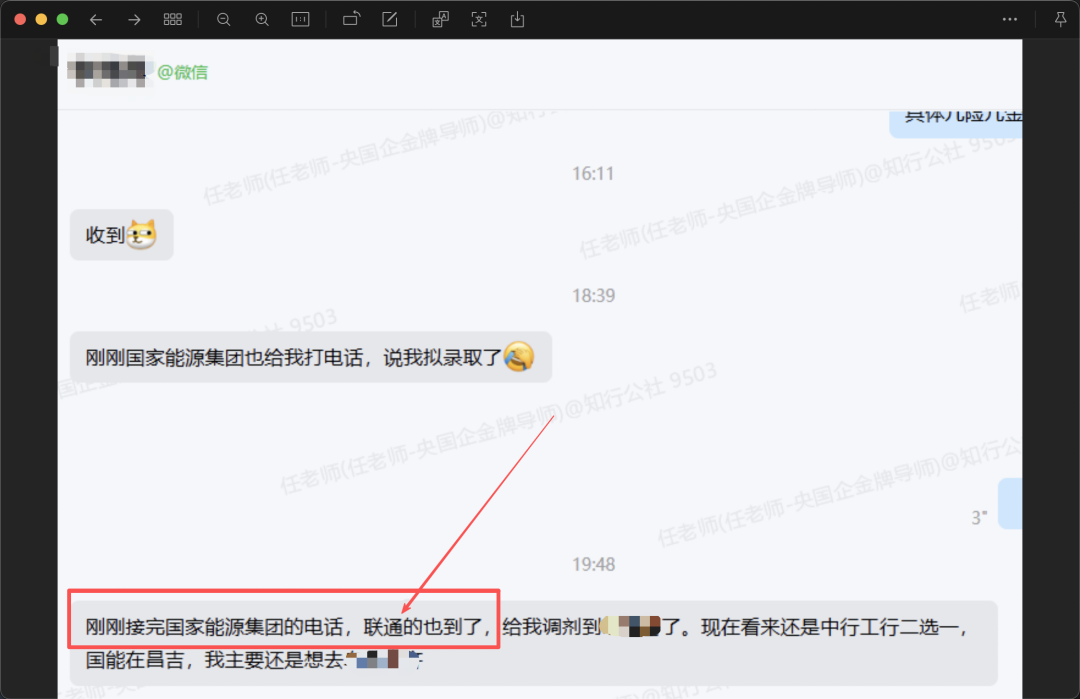Click the 16:11 timestamp

tap(593, 174)
